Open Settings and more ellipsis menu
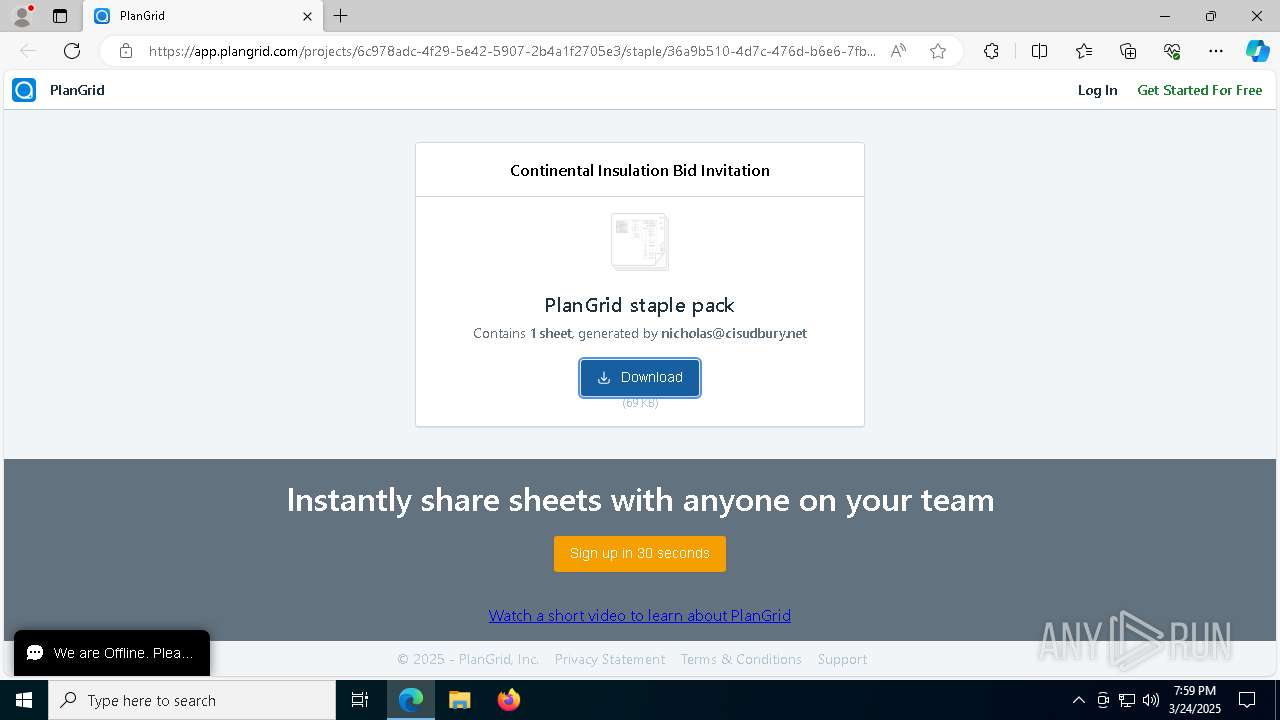 (x=1216, y=51)
